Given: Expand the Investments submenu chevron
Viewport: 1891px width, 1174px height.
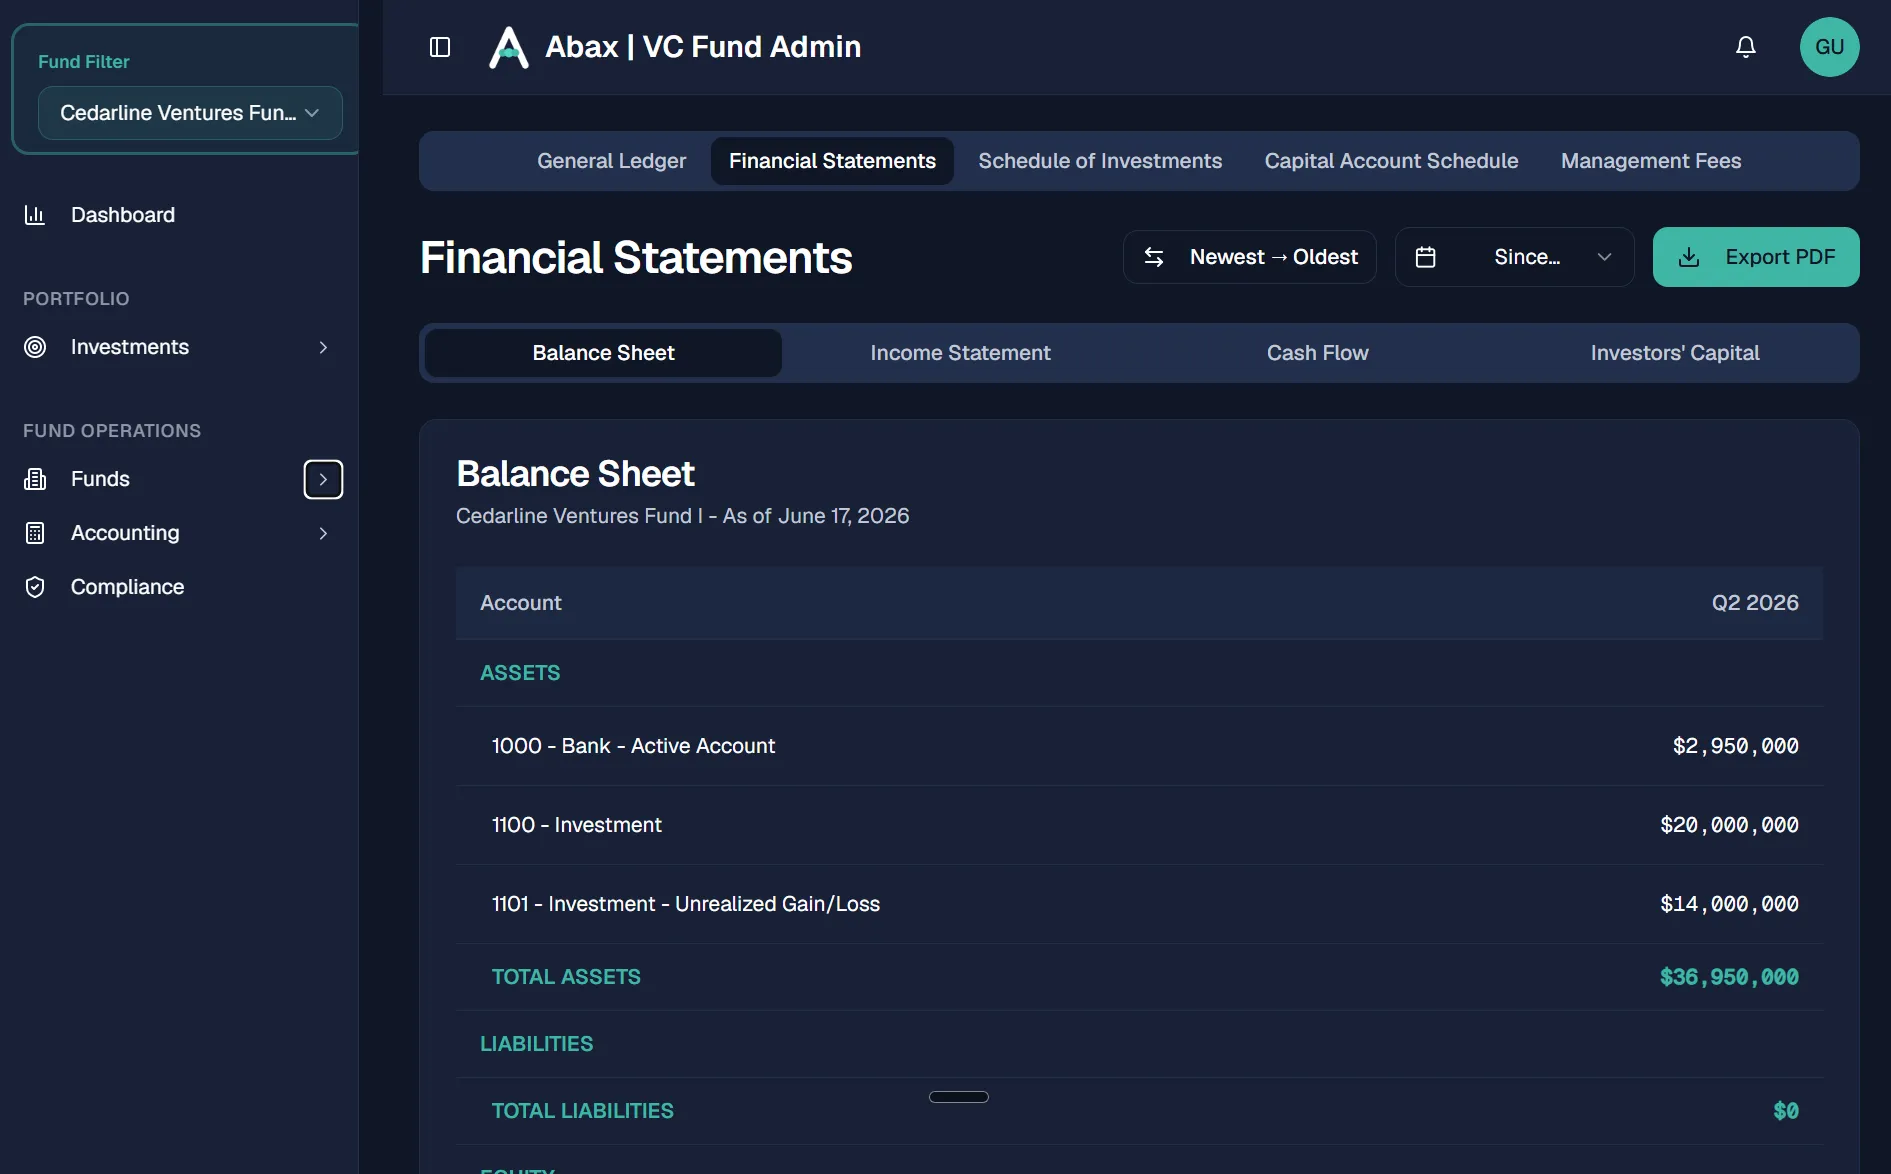Looking at the screenshot, I should point(323,347).
